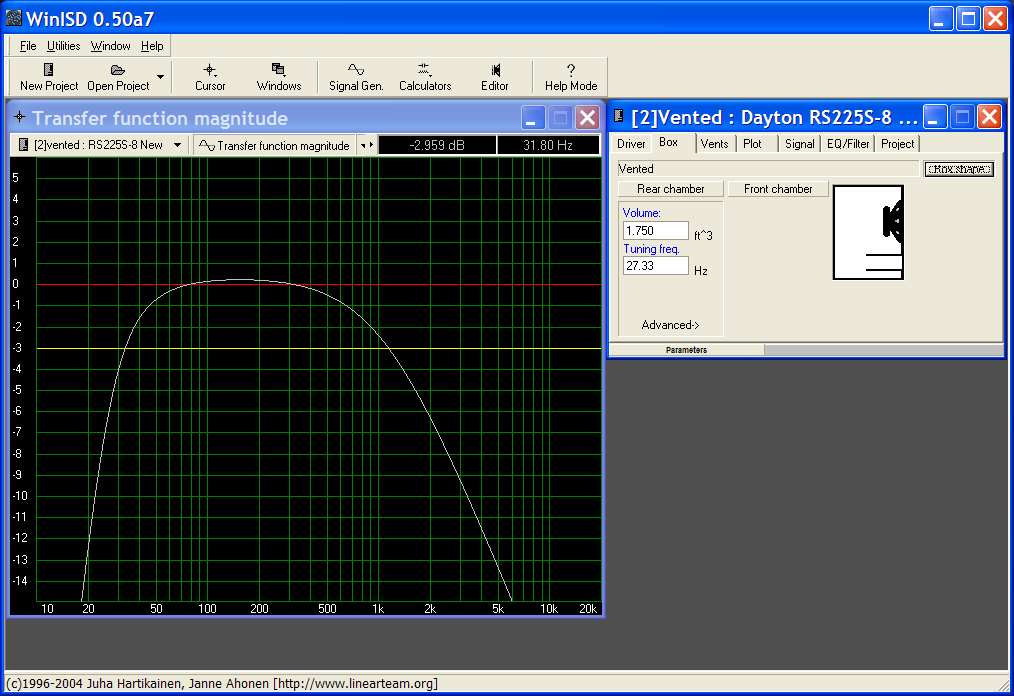Minimize the Vented project window
Image resolution: width=1014 pixels, height=696 pixels.
click(x=934, y=116)
